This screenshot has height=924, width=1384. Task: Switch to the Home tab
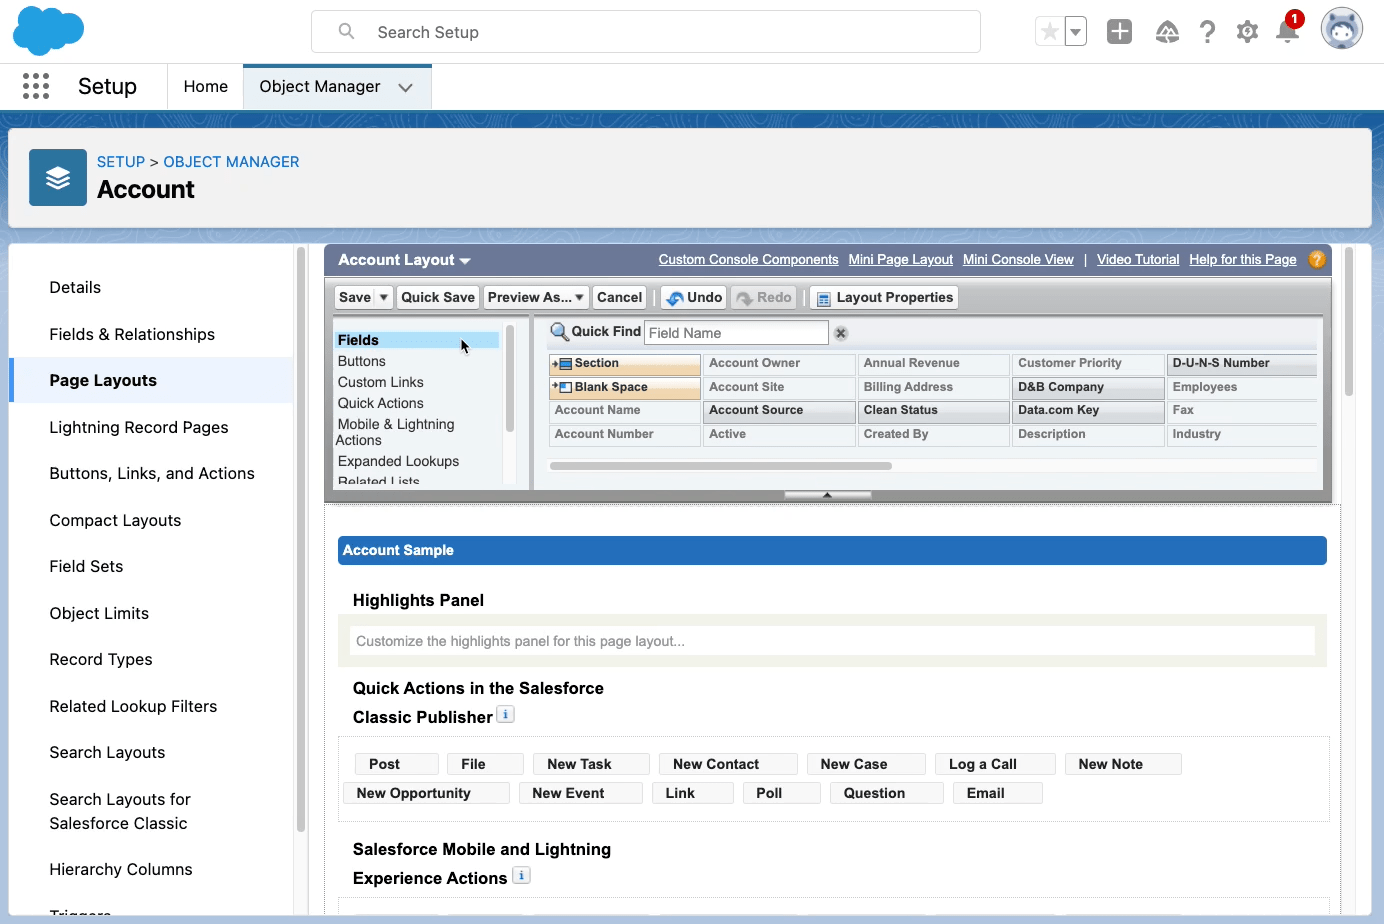tap(205, 87)
